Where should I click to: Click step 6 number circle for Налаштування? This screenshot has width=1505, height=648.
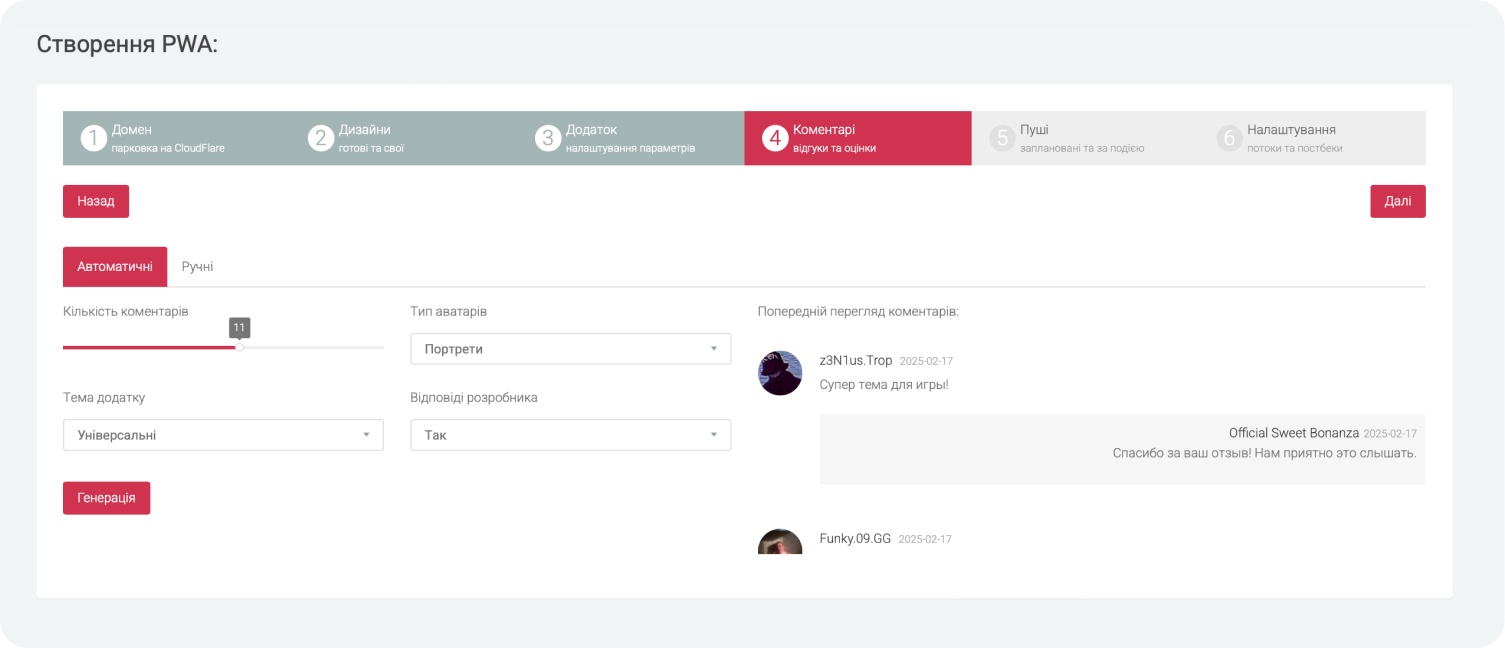pyautogui.click(x=1228, y=138)
